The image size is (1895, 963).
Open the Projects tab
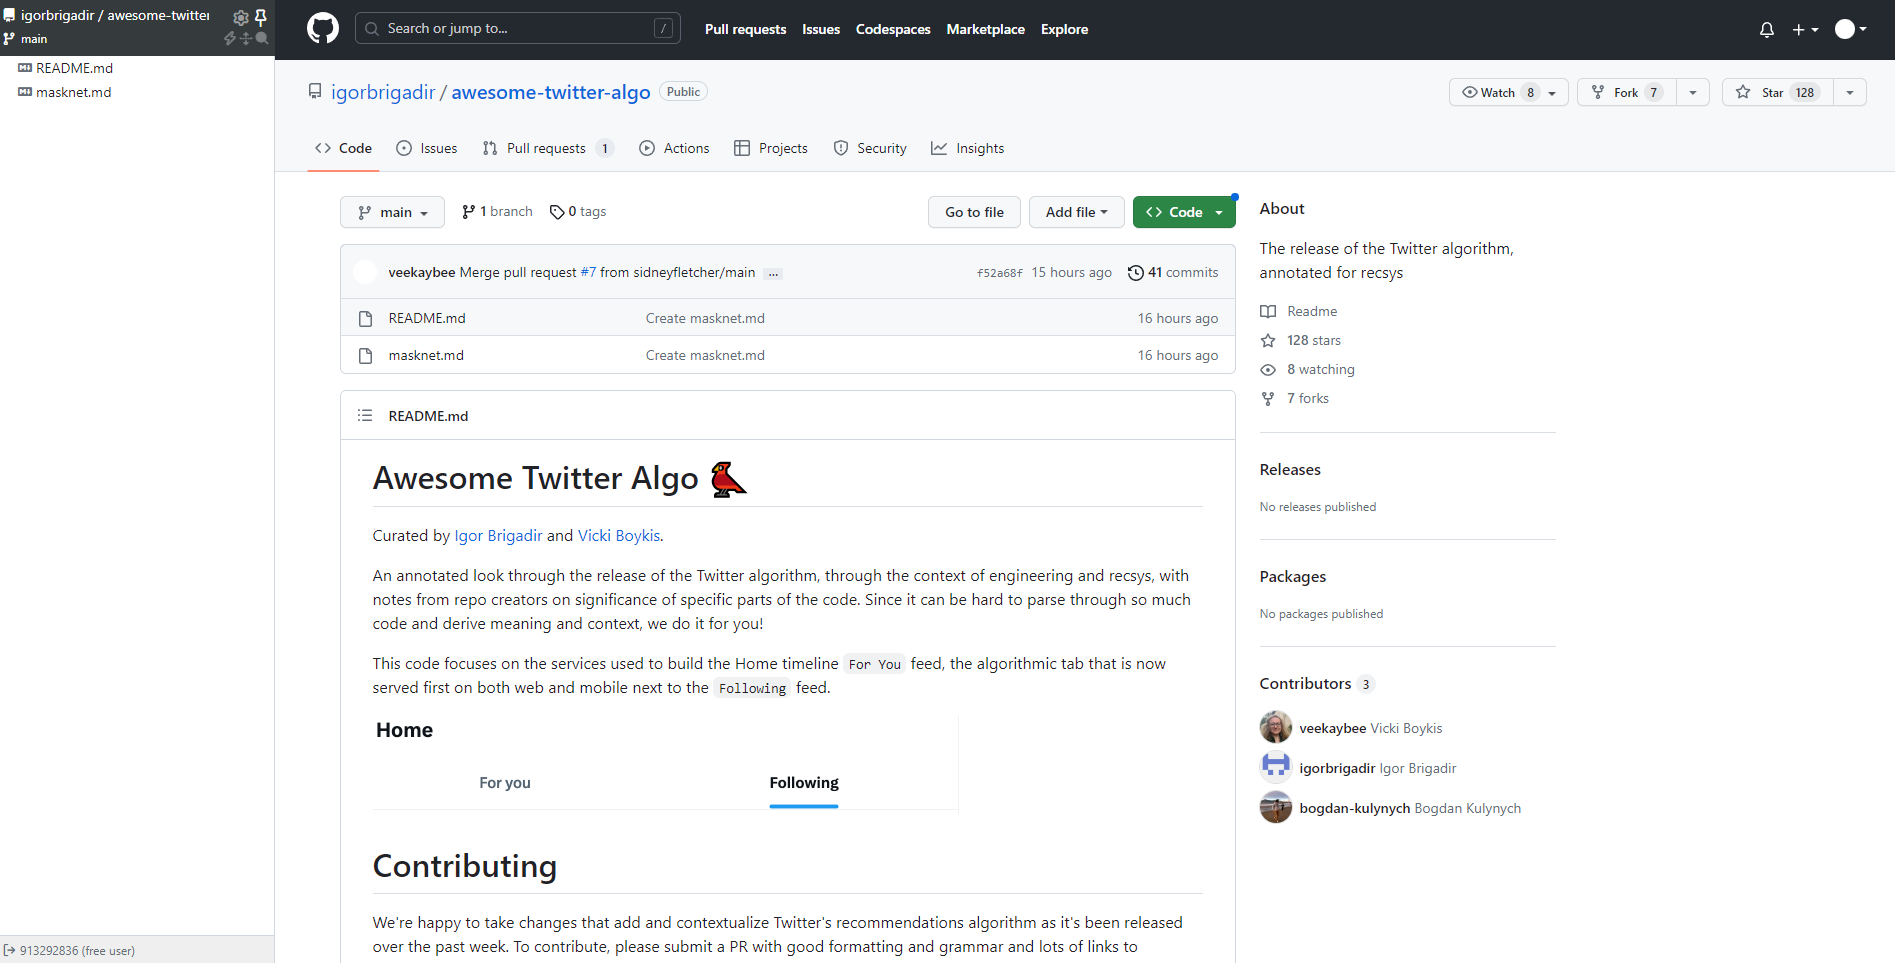(x=771, y=148)
